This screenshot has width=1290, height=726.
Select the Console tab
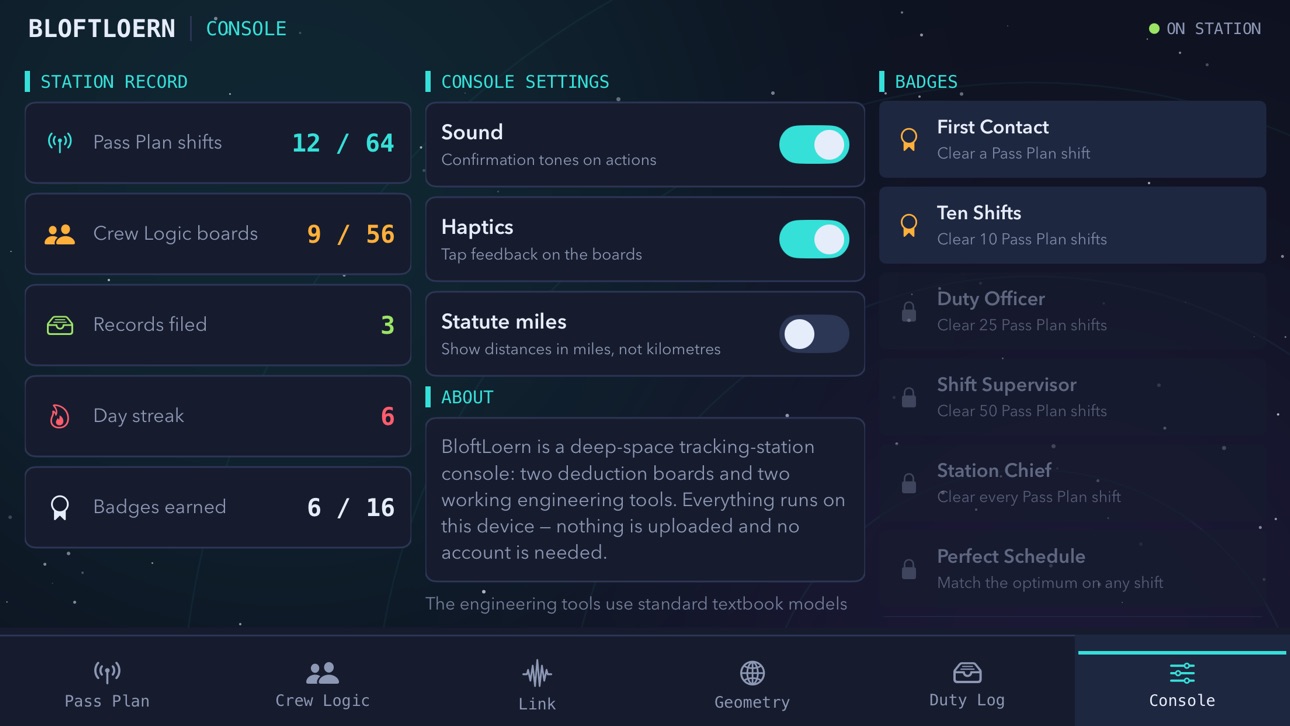click(x=1182, y=684)
